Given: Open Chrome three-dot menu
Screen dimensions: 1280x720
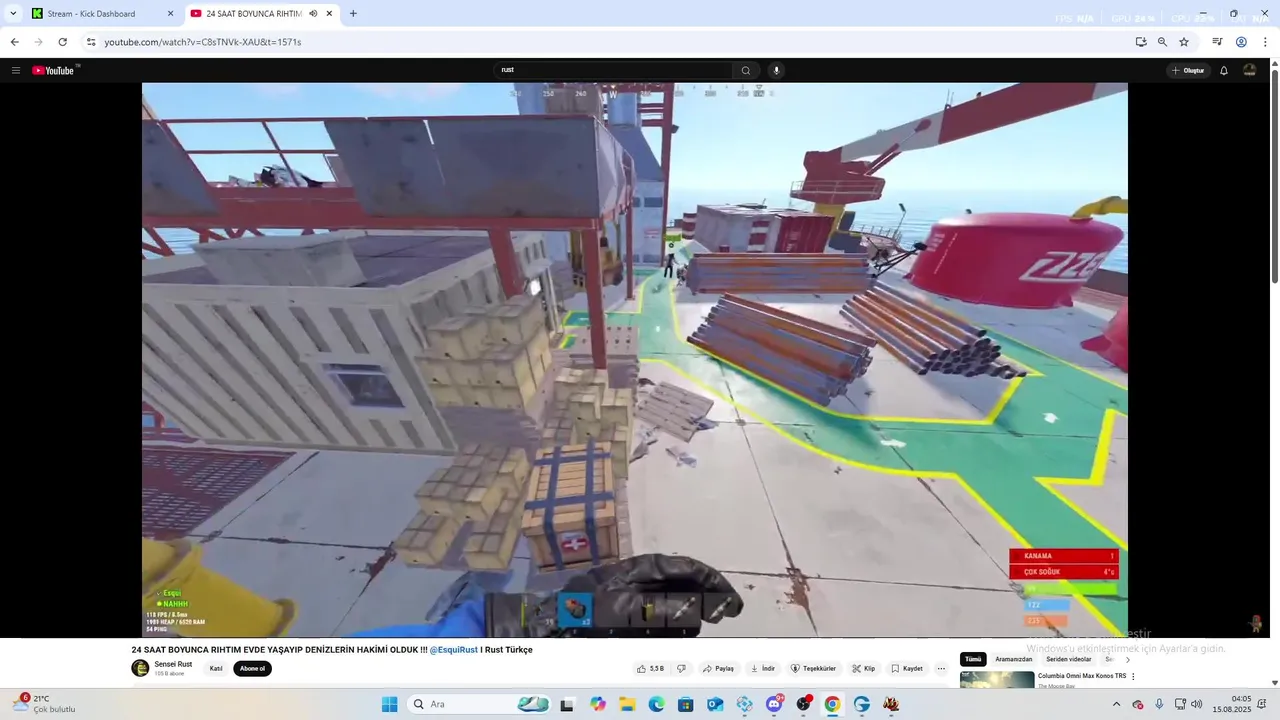Looking at the screenshot, I should tap(1265, 42).
